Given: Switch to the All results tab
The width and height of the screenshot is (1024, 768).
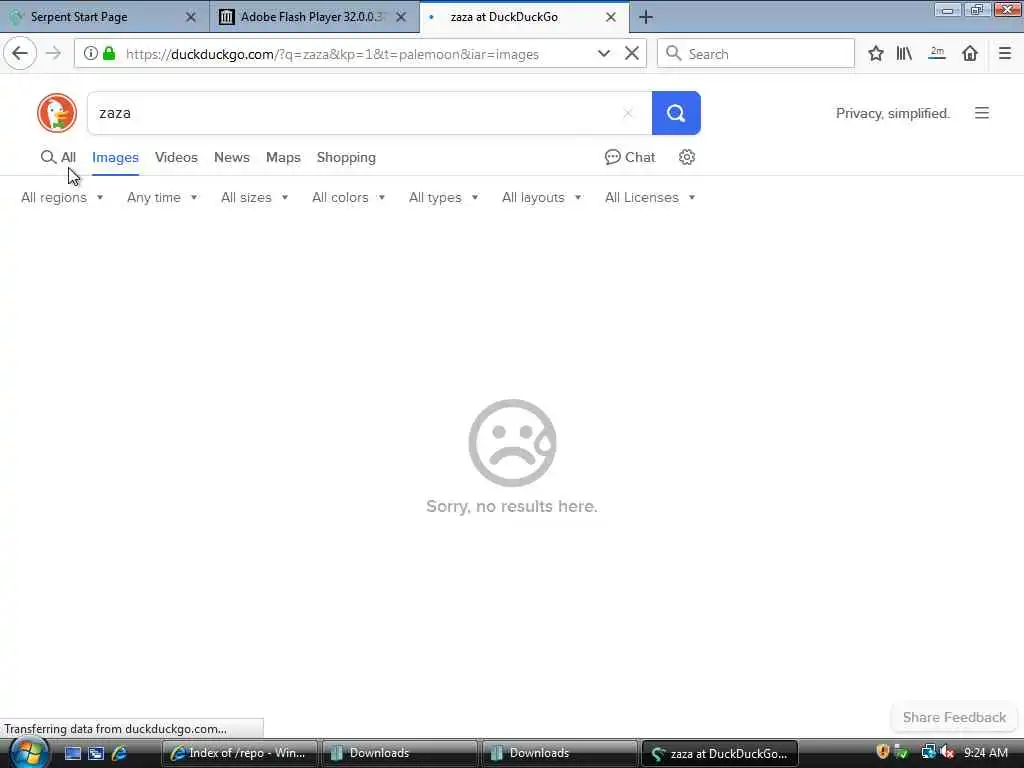Looking at the screenshot, I should tap(58, 157).
